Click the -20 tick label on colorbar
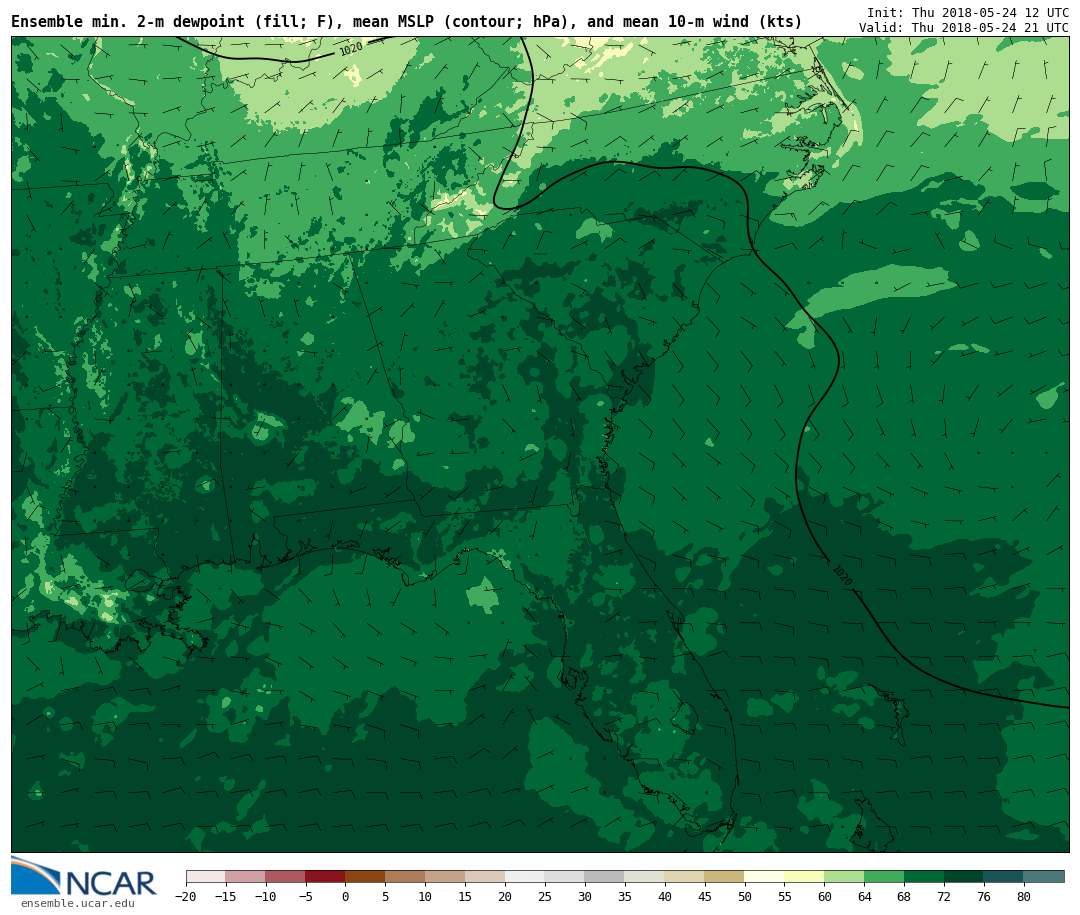This screenshot has width=1080, height=915. coord(185,897)
